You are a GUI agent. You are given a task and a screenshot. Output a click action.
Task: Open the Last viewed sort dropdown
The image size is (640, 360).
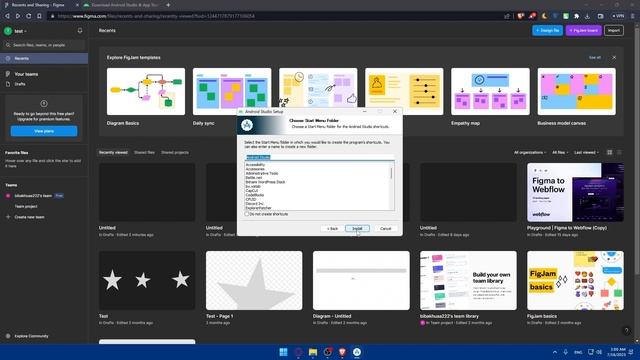point(587,152)
